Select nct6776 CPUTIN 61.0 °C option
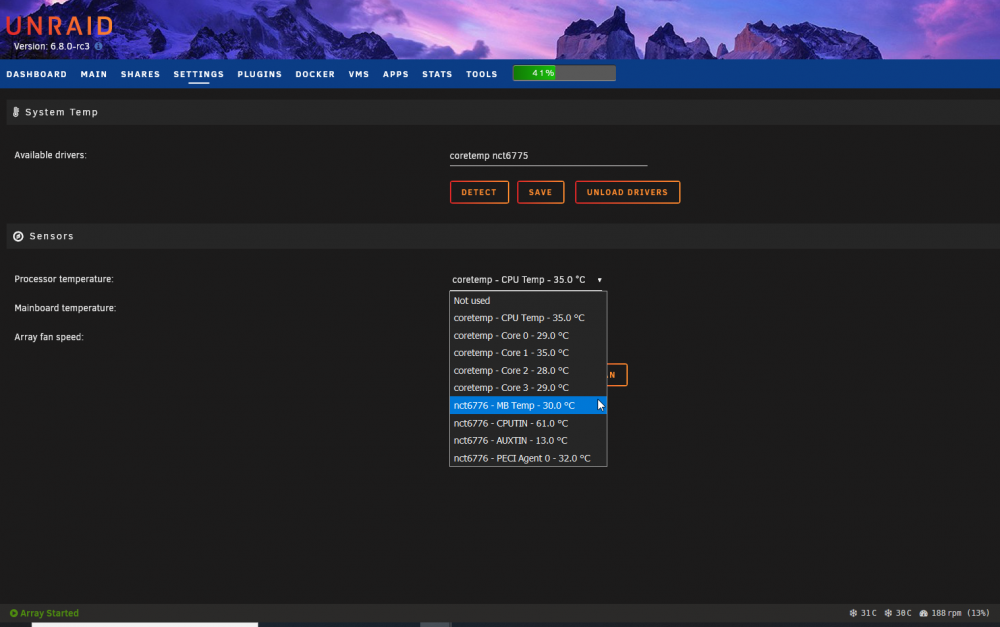Viewport: 1000px width, 627px height. coord(528,423)
